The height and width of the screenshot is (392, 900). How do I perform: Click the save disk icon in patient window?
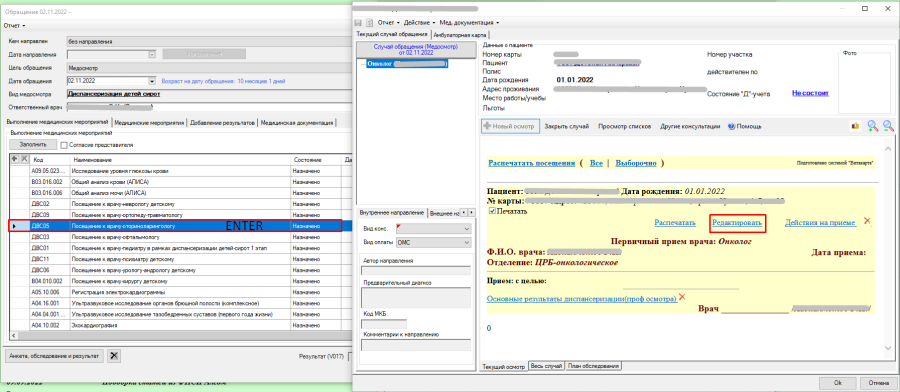coord(359,22)
